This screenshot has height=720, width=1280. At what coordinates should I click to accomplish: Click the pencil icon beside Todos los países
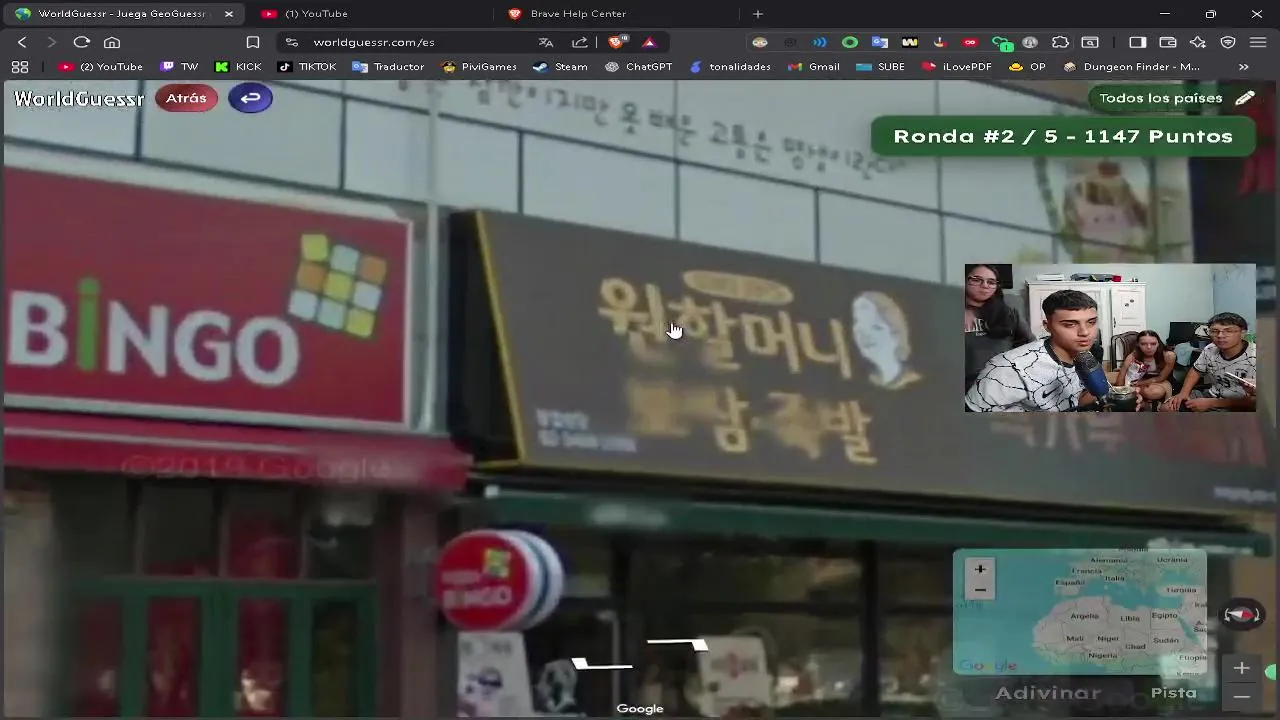pos(1244,98)
